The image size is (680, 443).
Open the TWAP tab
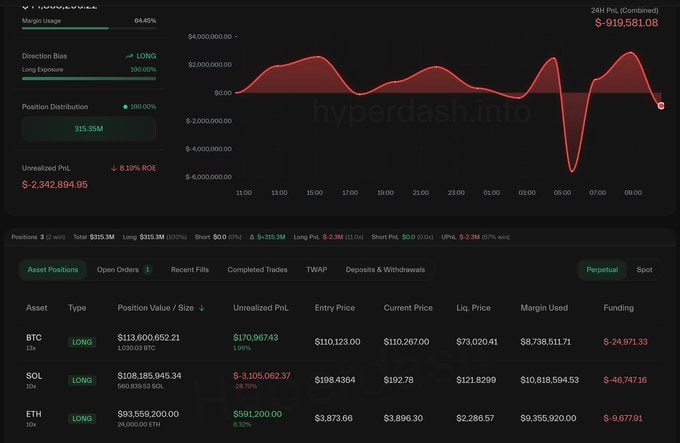[x=316, y=270]
